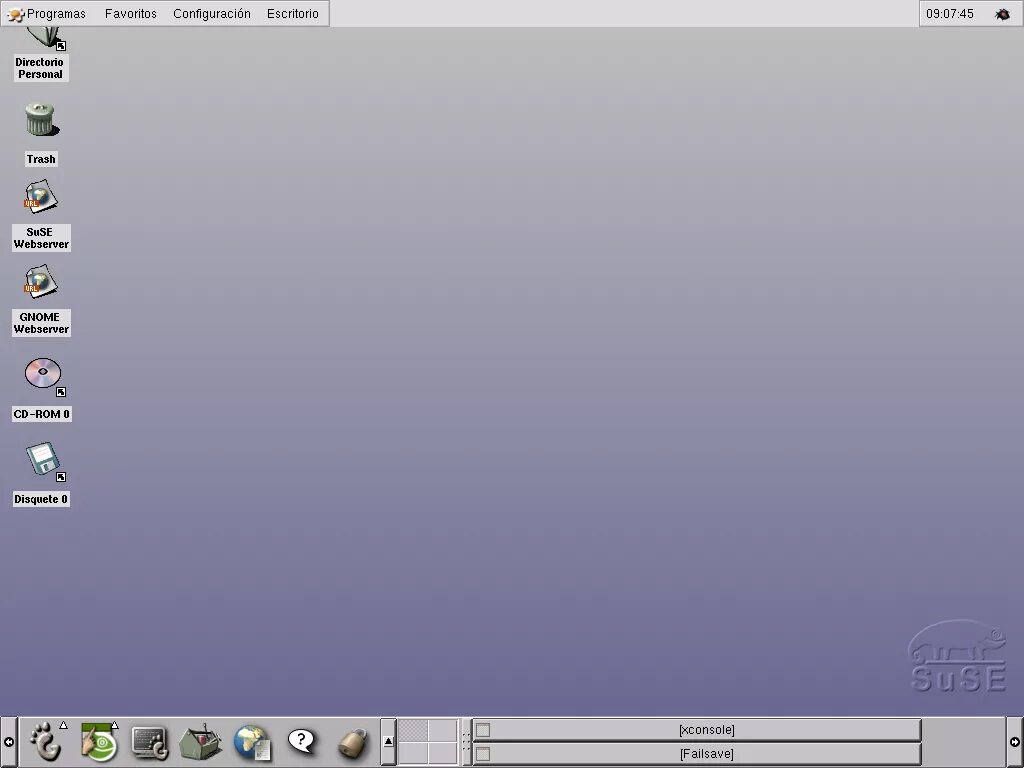Open the Disquete 0 floppy icon
1024x768 pixels.
(44, 461)
